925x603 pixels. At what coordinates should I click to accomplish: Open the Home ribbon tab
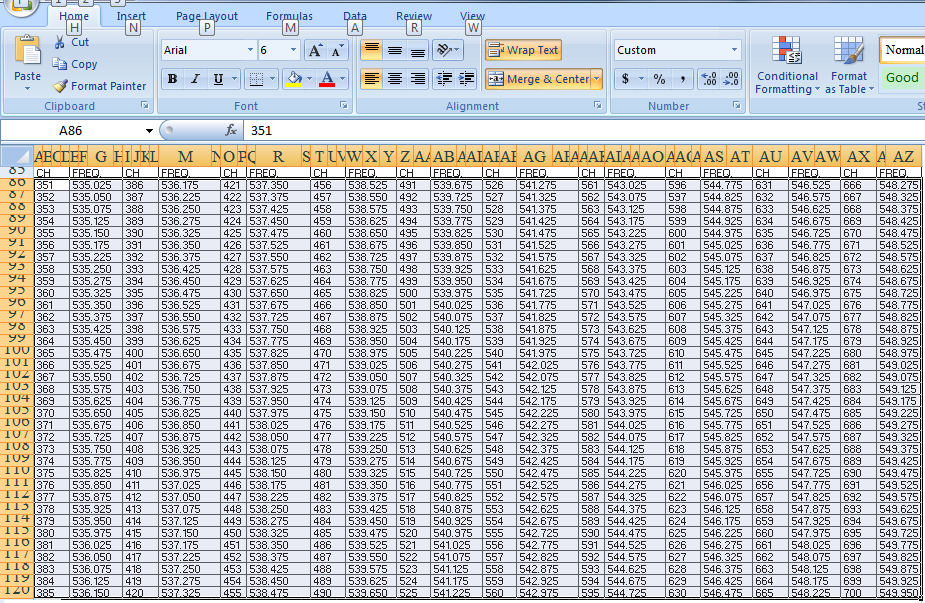click(x=74, y=16)
